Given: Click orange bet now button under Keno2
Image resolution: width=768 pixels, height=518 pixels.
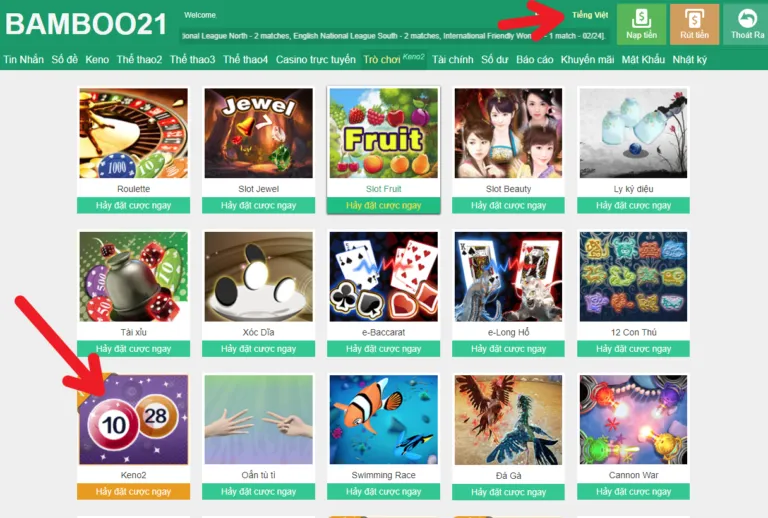Looking at the screenshot, I should point(133,492).
